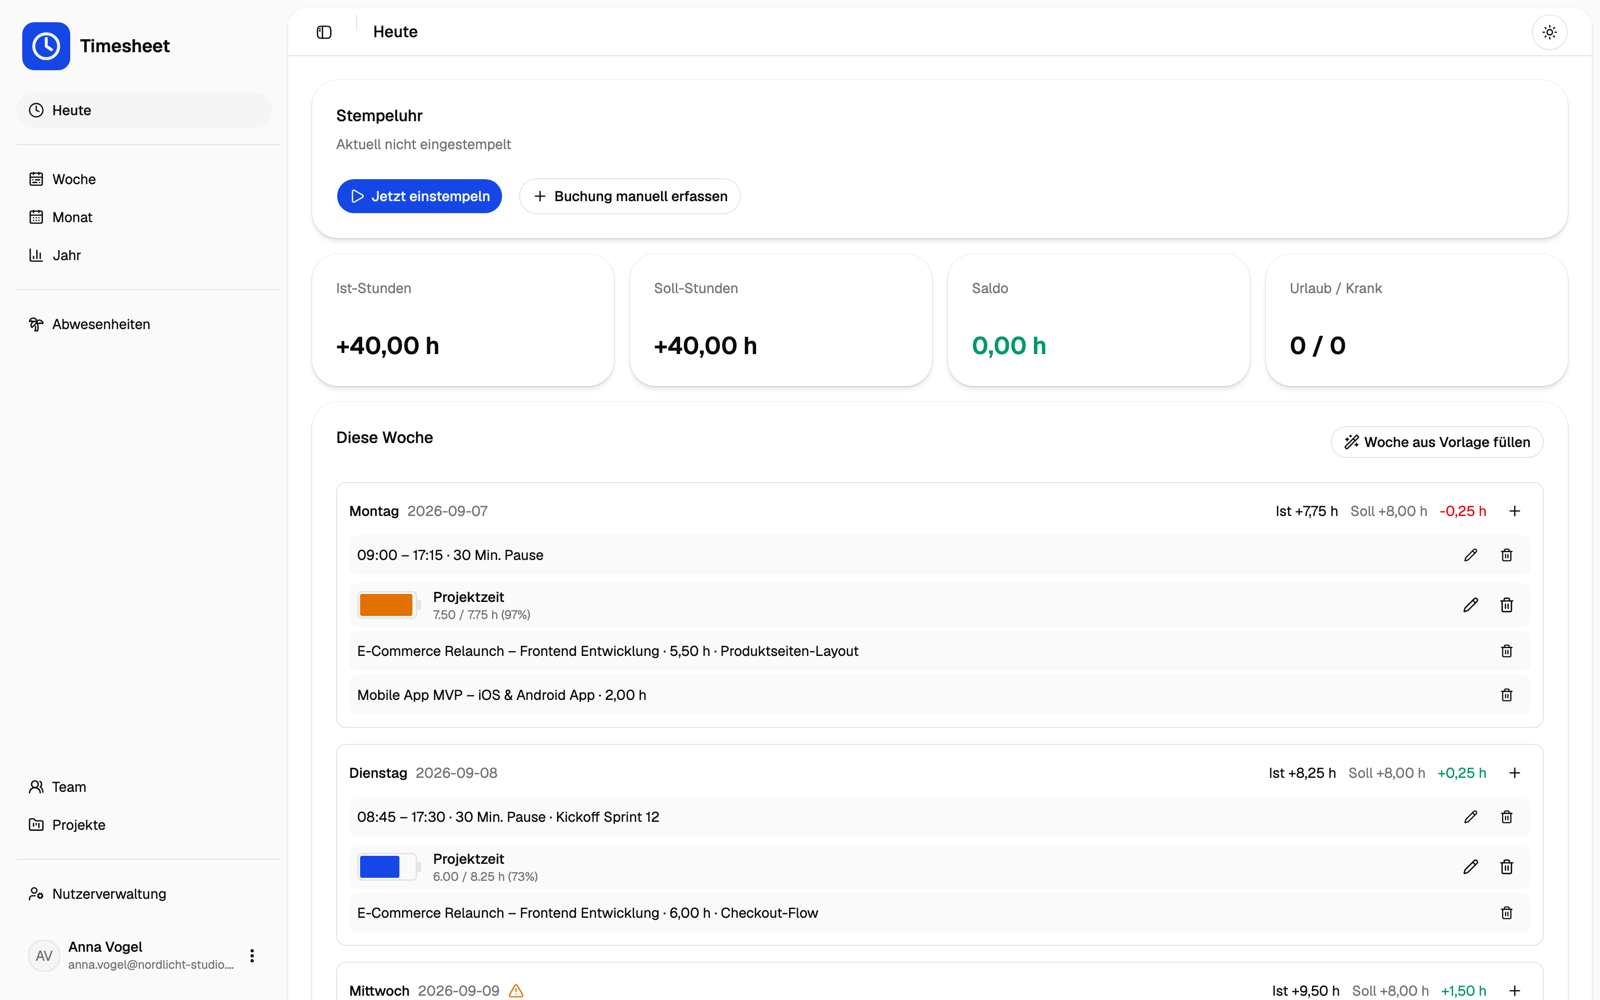Delete the Produktseiten-Layout project entry
This screenshot has height=1000, width=1600.
tap(1507, 651)
